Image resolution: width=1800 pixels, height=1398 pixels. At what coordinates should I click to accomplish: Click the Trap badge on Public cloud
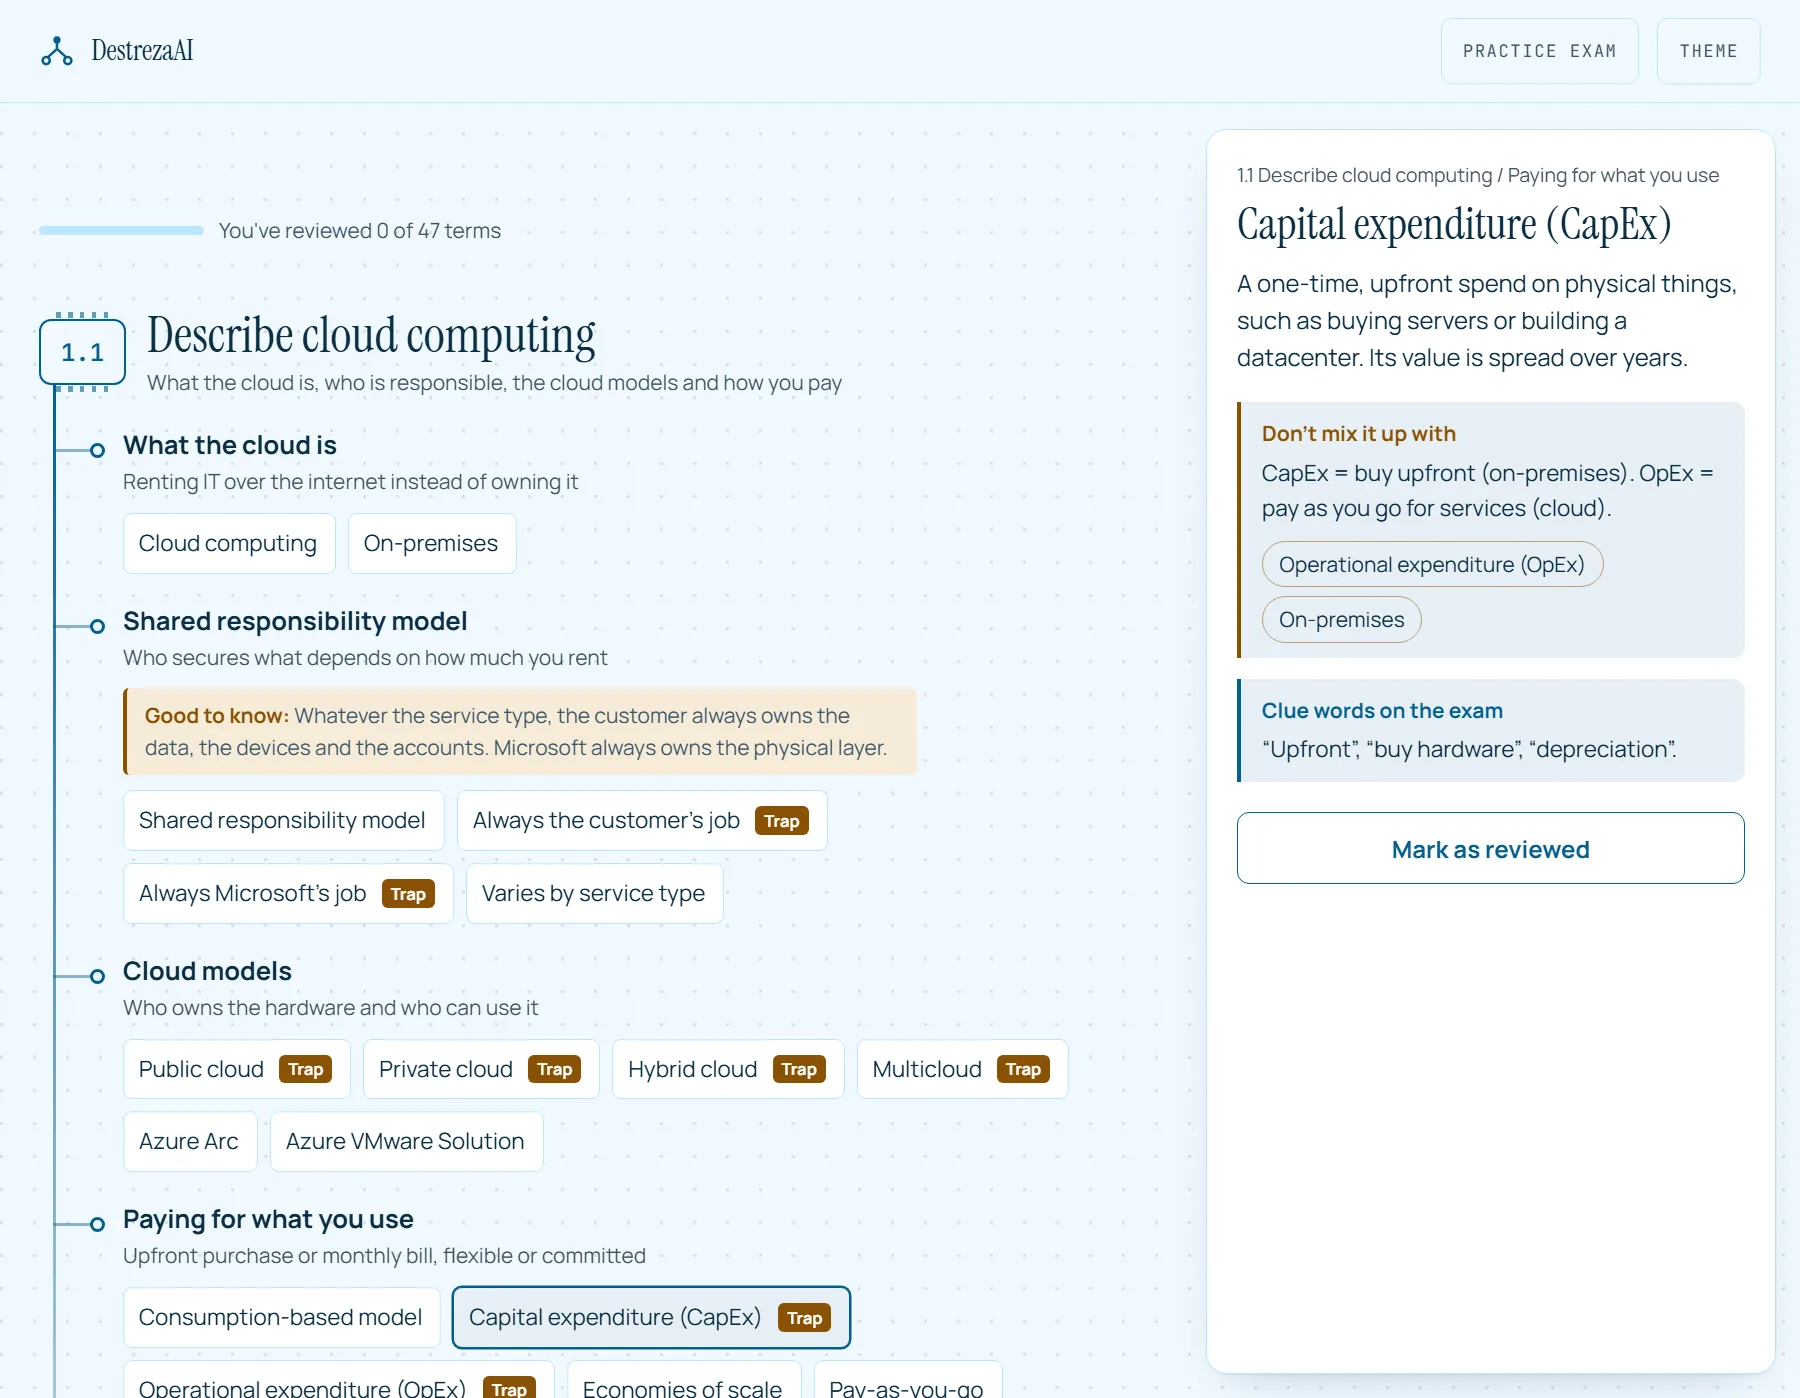tap(305, 1069)
